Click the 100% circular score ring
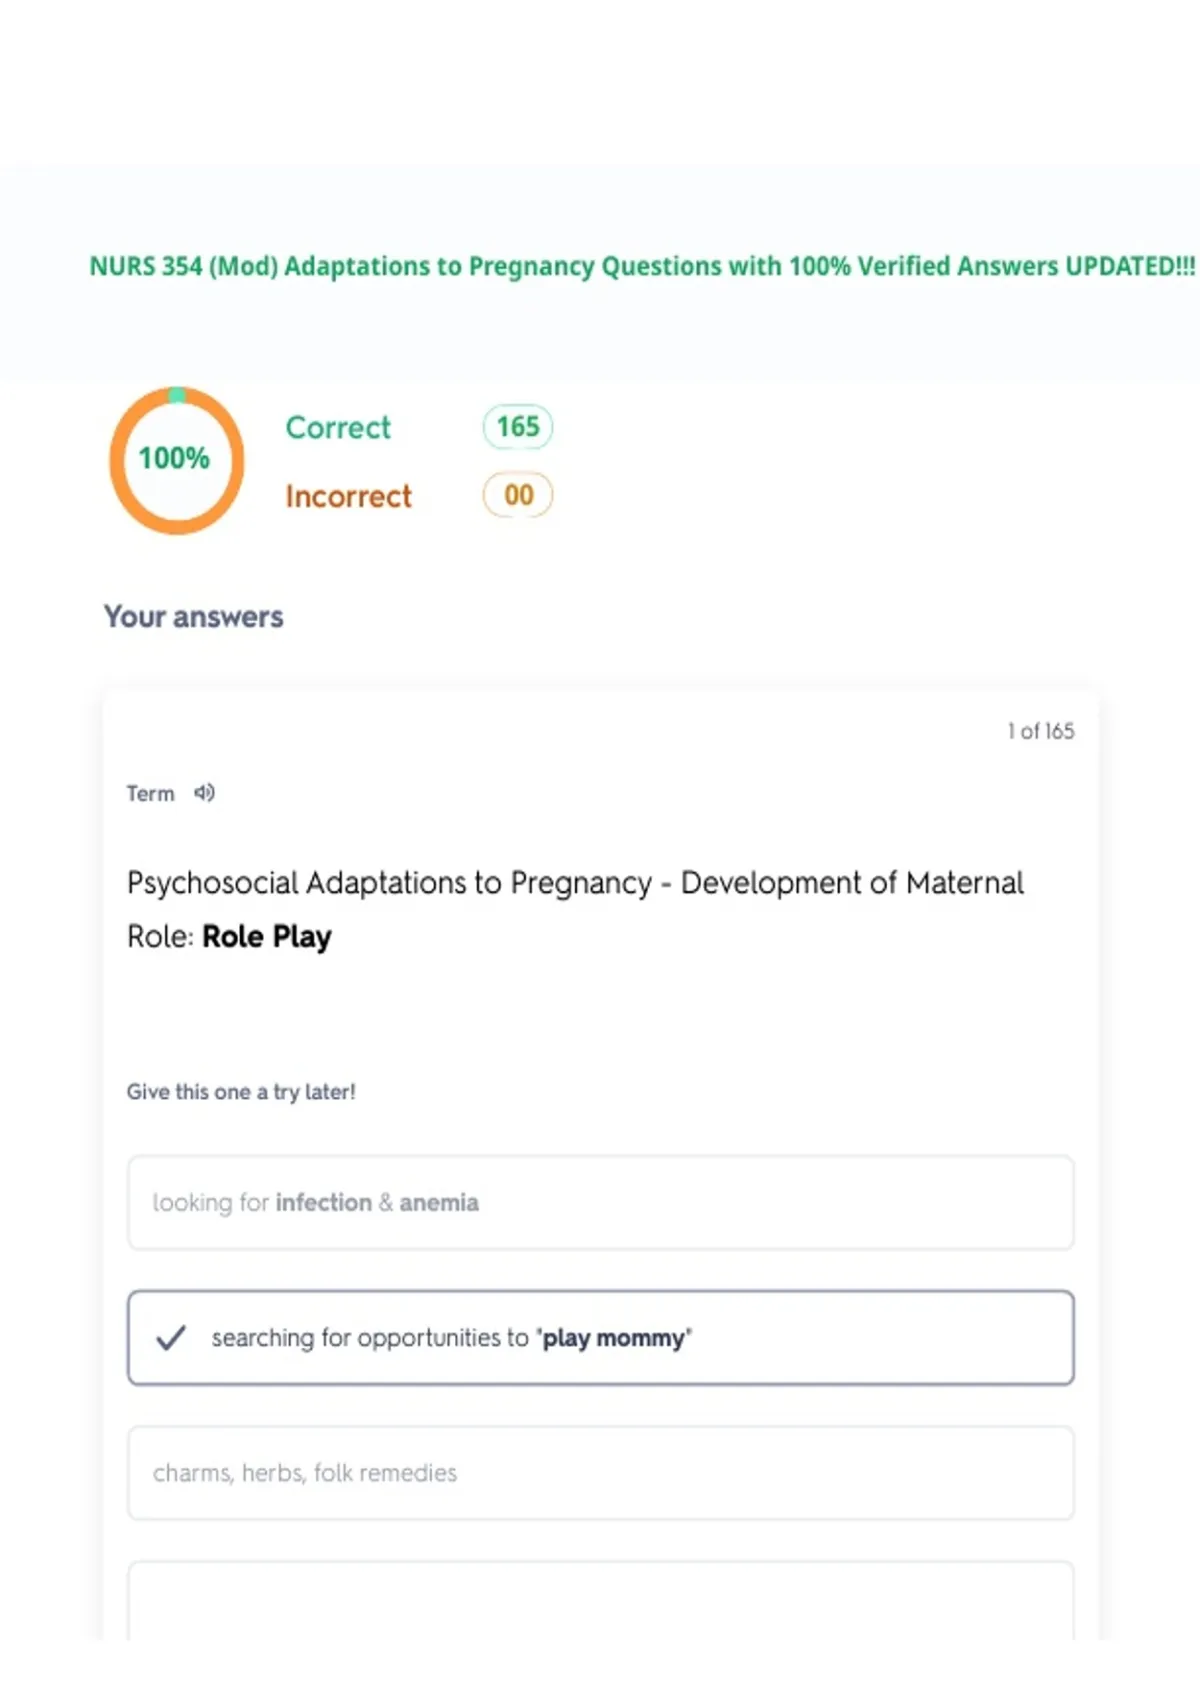 176,460
